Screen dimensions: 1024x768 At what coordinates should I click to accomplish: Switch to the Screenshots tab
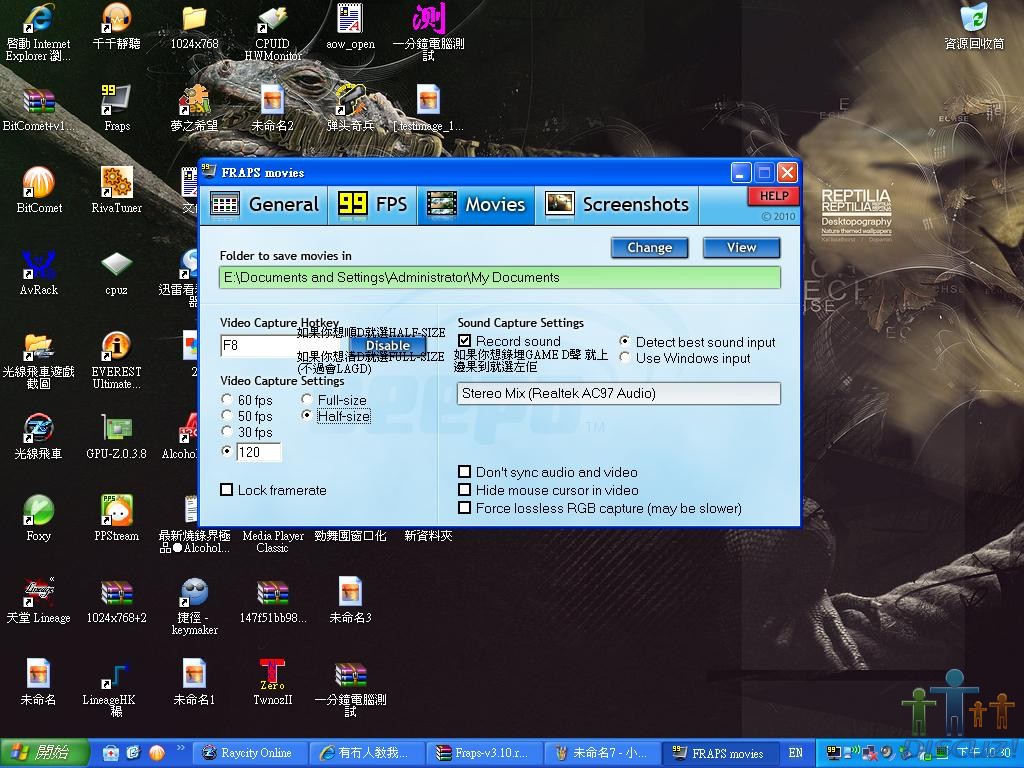tap(617, 205)
